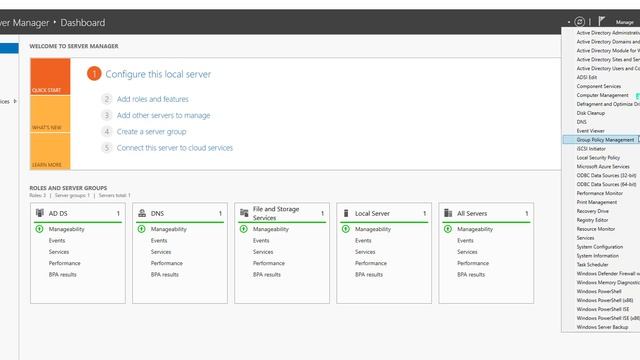The width and height of the screenshot is (640, 360).
Task: Select the LEARN MORE panel tab
Action: click(50, 151)
